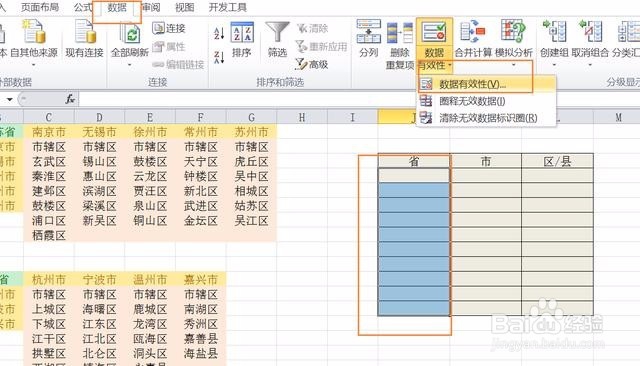The image size is (640, 366).
Task: Click the 无锡市 header cell
Action: click(99, 132)
